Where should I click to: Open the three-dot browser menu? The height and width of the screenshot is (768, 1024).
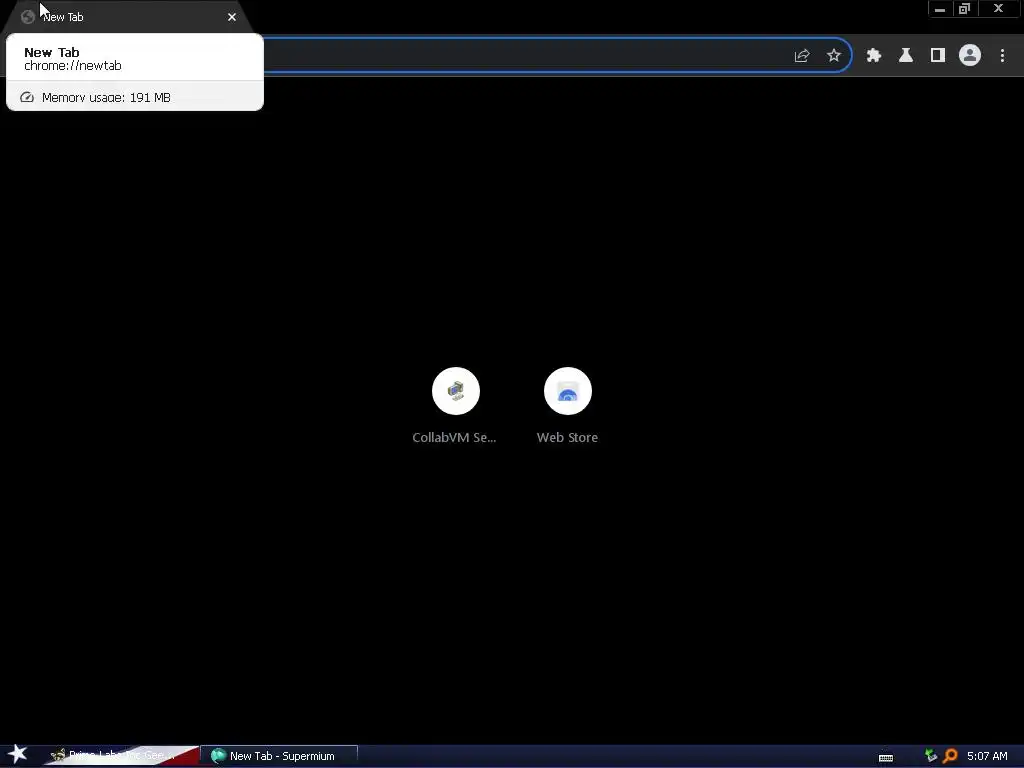(x=1002, y=56)
